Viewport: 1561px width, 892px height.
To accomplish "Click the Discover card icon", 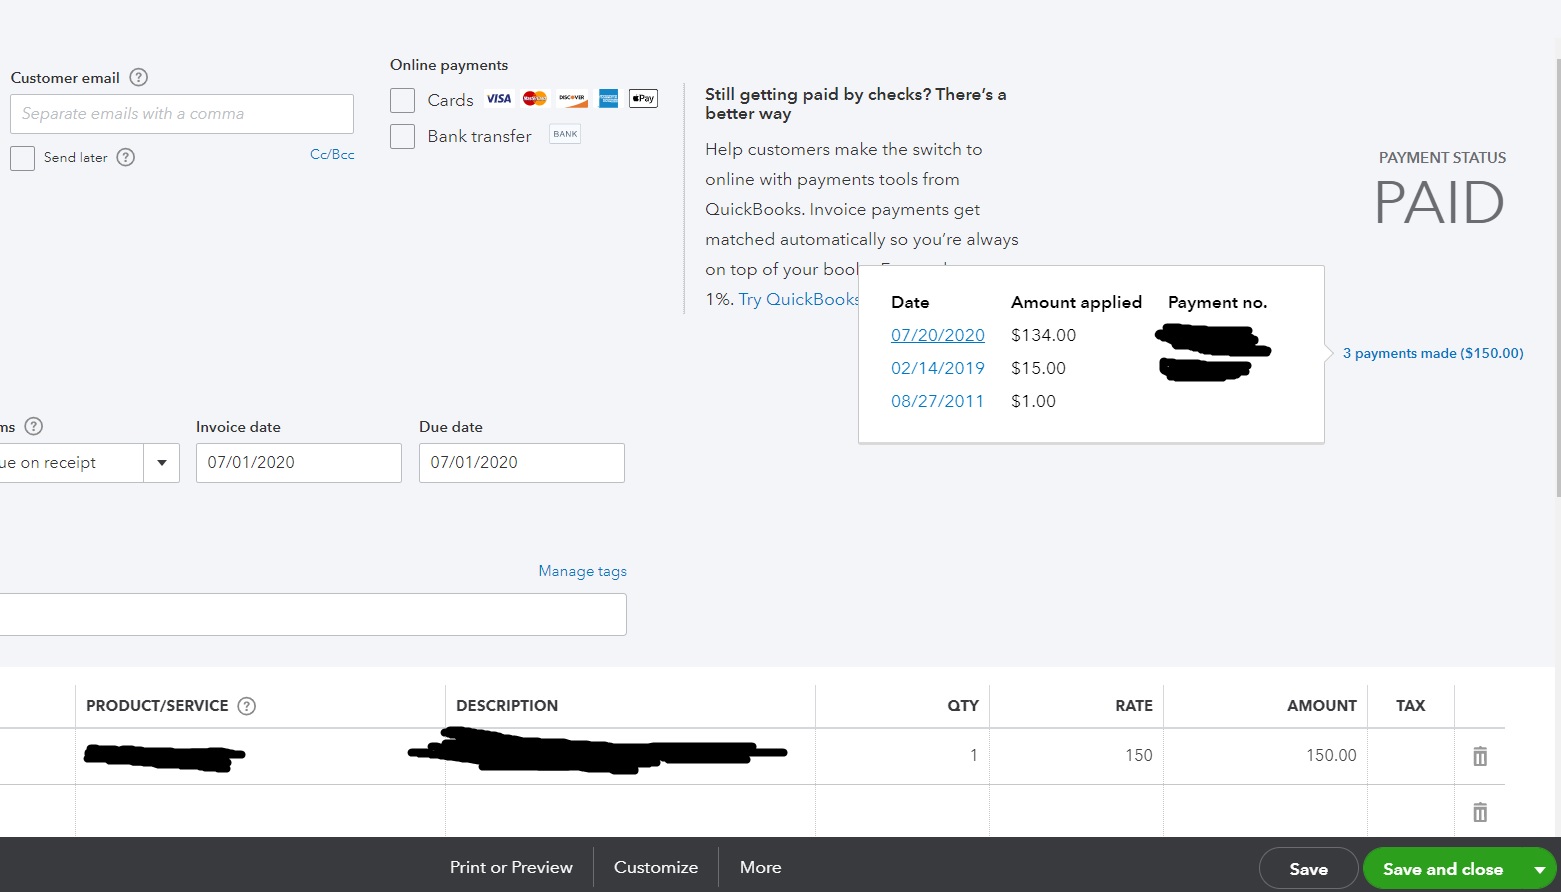I will tap(572, 98).
